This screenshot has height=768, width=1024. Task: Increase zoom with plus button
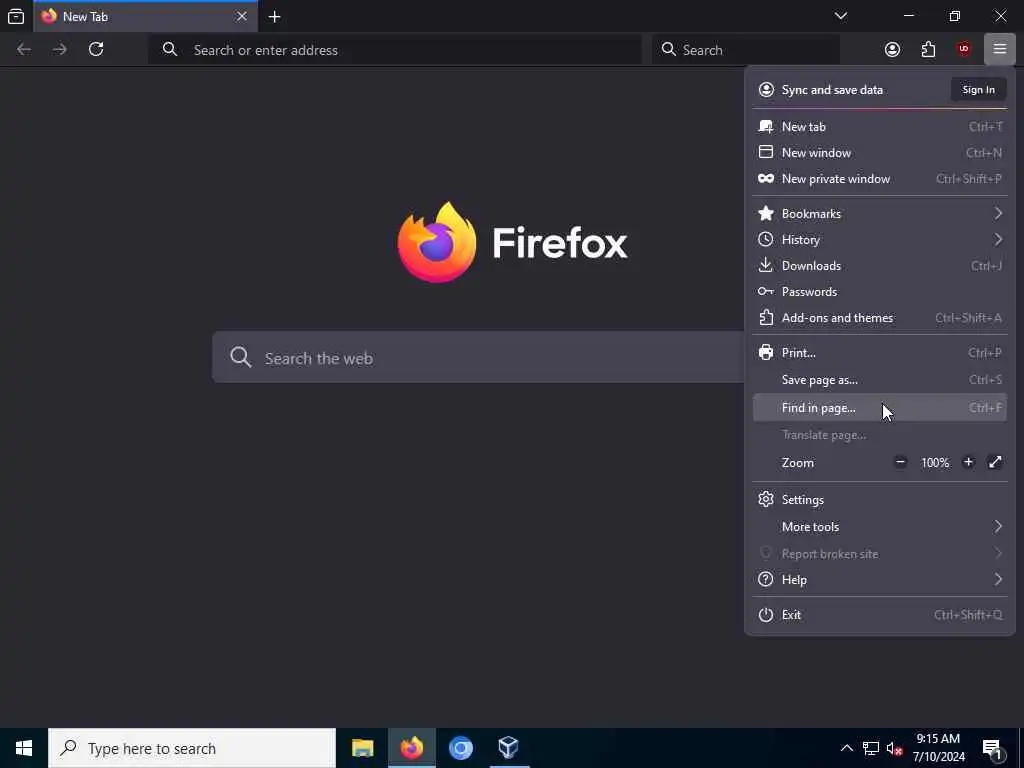point(968,462)
